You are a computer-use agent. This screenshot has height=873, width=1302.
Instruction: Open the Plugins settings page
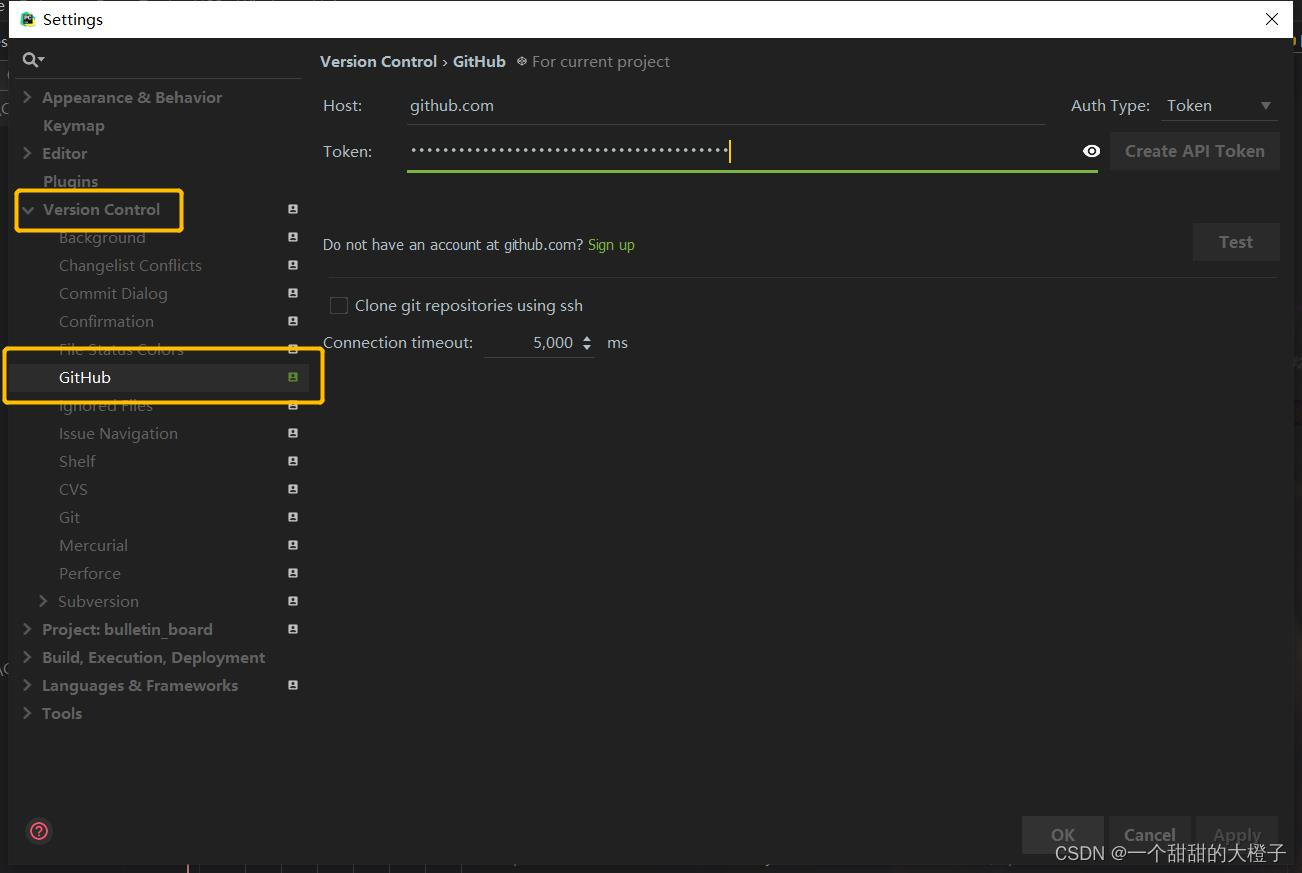[70, 181]
